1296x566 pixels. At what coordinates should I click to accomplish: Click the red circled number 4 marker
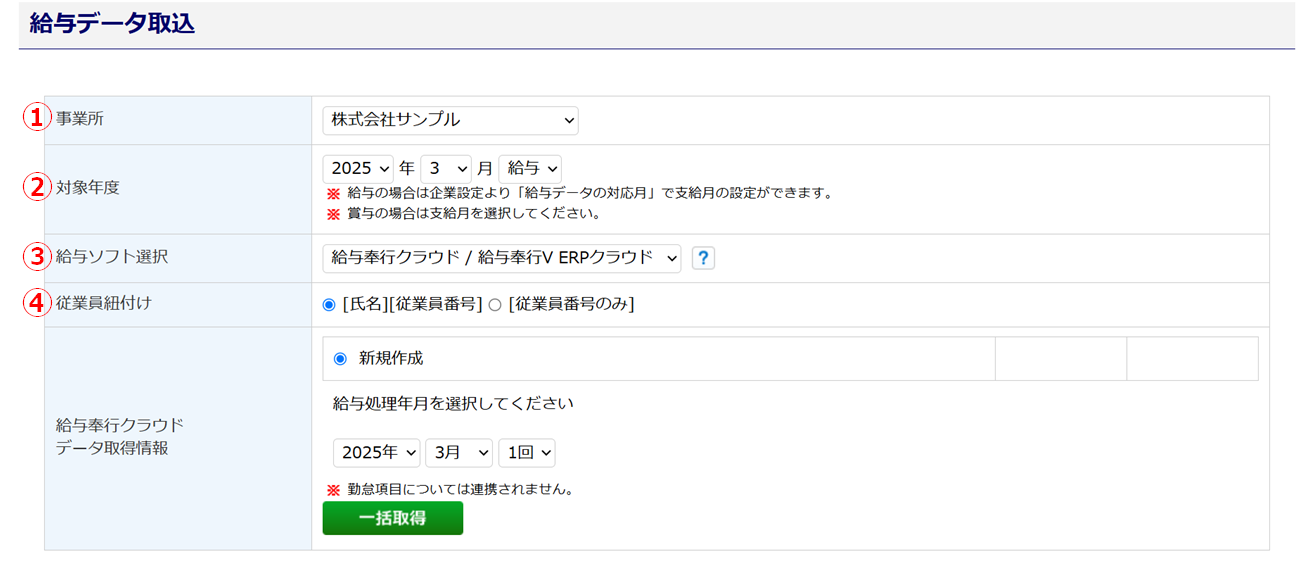(36, 303)
